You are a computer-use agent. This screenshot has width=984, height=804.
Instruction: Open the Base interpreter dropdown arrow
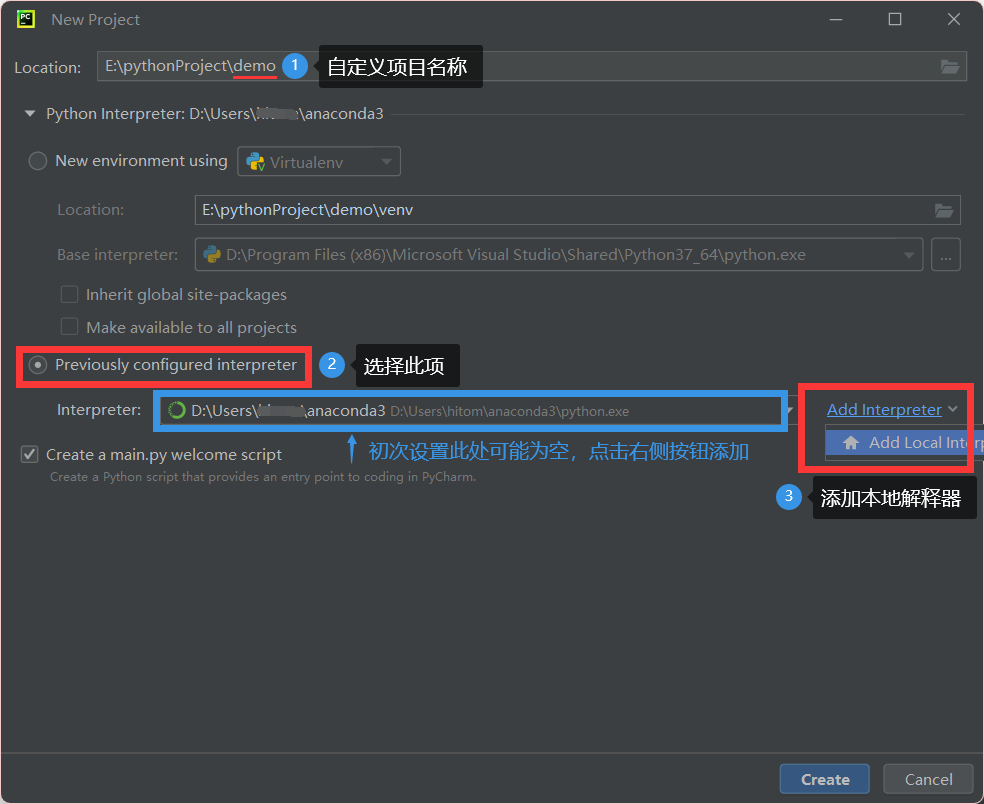pos(908,255)
